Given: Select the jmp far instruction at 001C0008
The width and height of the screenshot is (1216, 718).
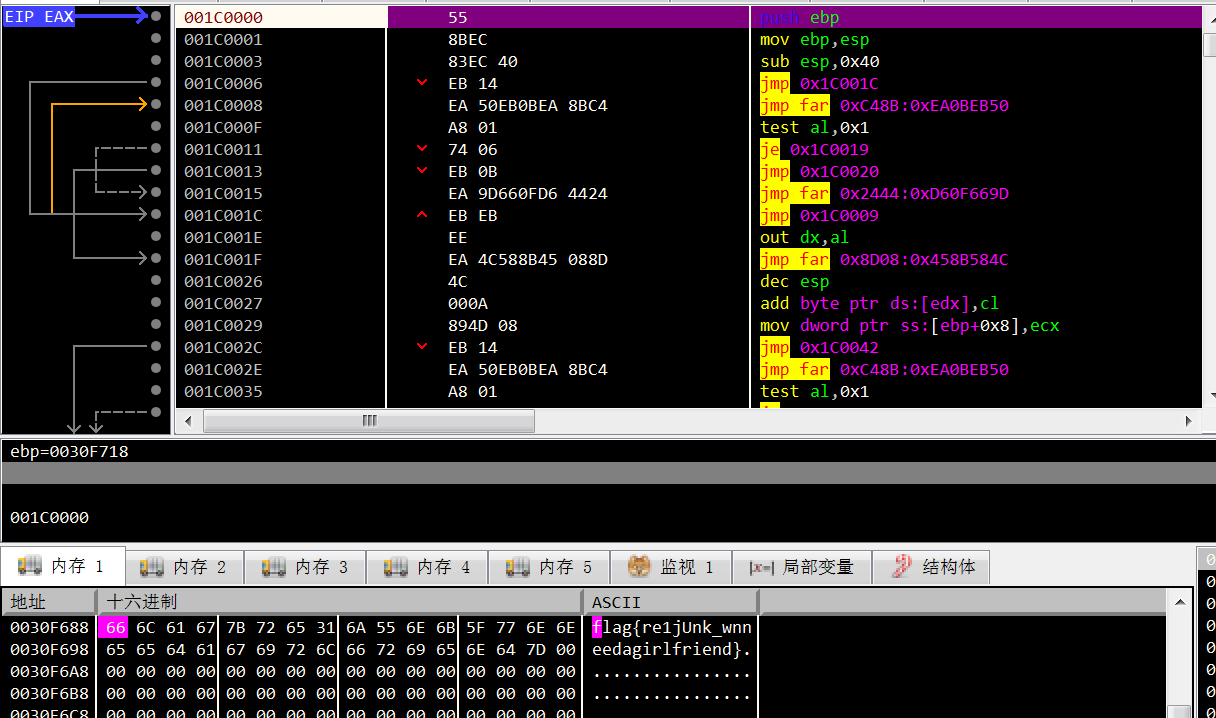Looking at the screenshot, I should coord(885,105).
